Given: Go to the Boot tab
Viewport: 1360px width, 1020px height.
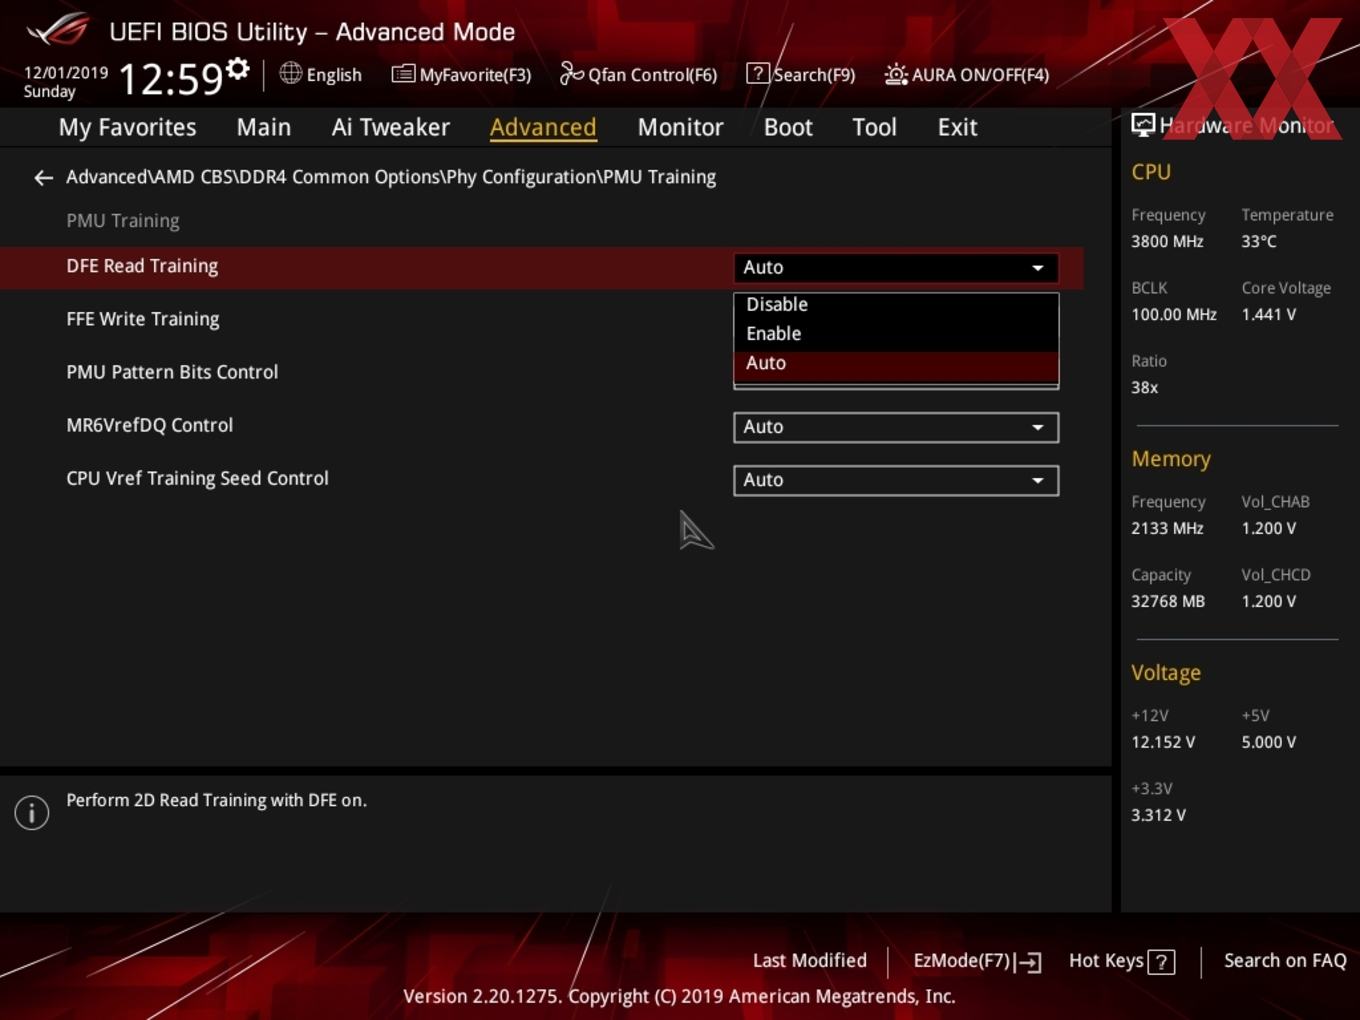Looking at the screenshot, I should (788, 127).
